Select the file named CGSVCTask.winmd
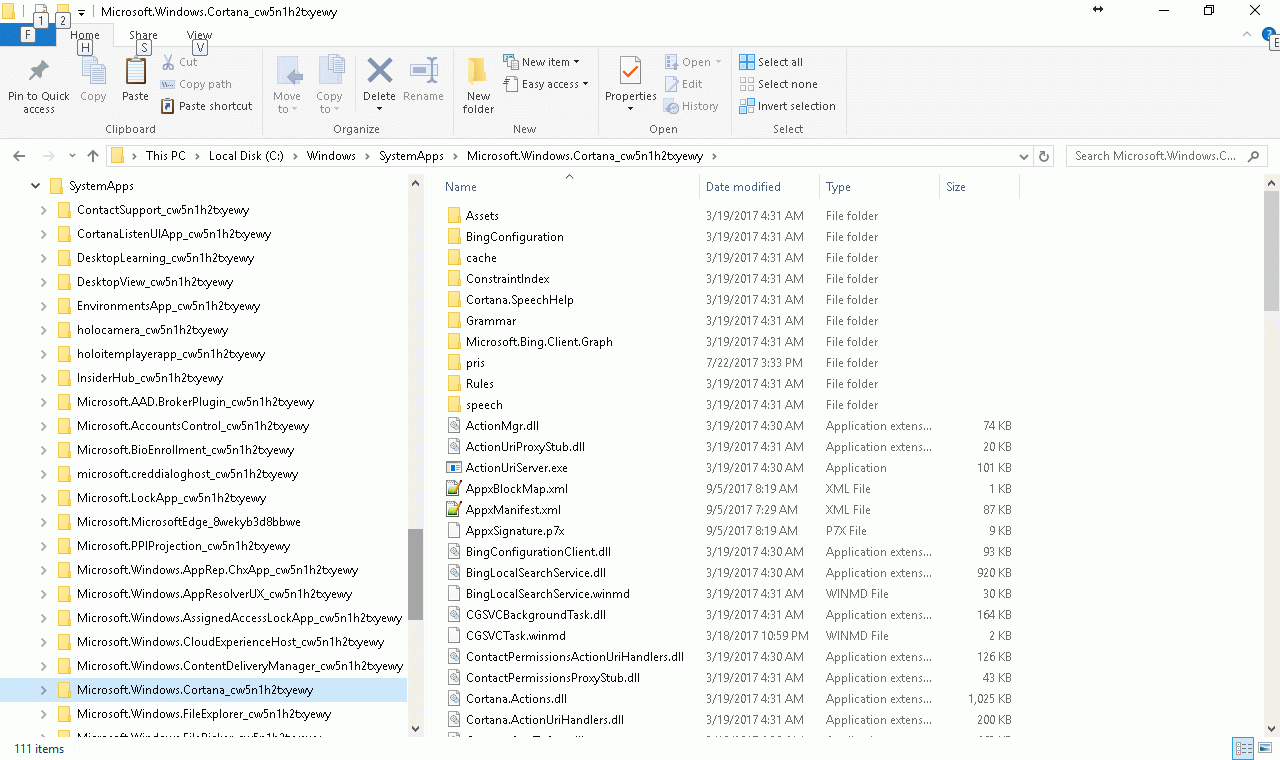The width and height of the screenshot is (1280, 760). [515, 636]
